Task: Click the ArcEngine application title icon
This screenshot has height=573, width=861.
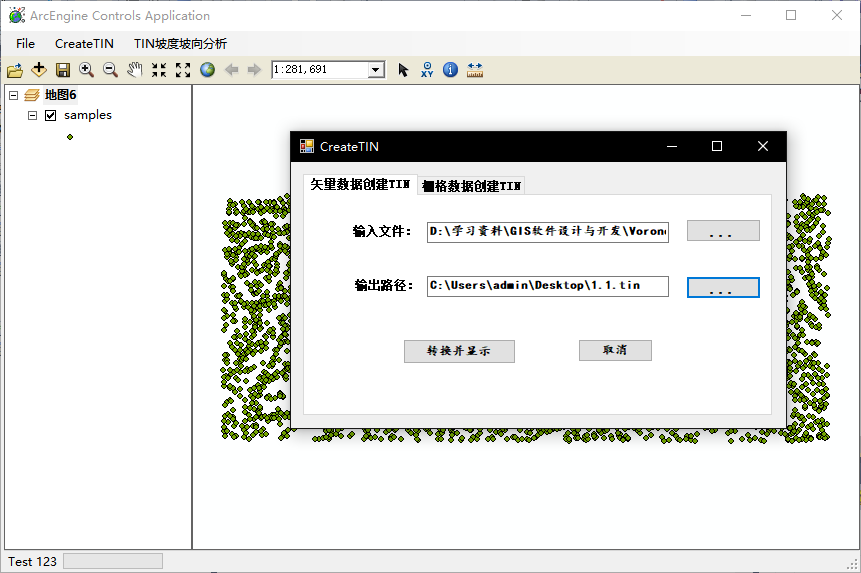Action: coord(16,15)
